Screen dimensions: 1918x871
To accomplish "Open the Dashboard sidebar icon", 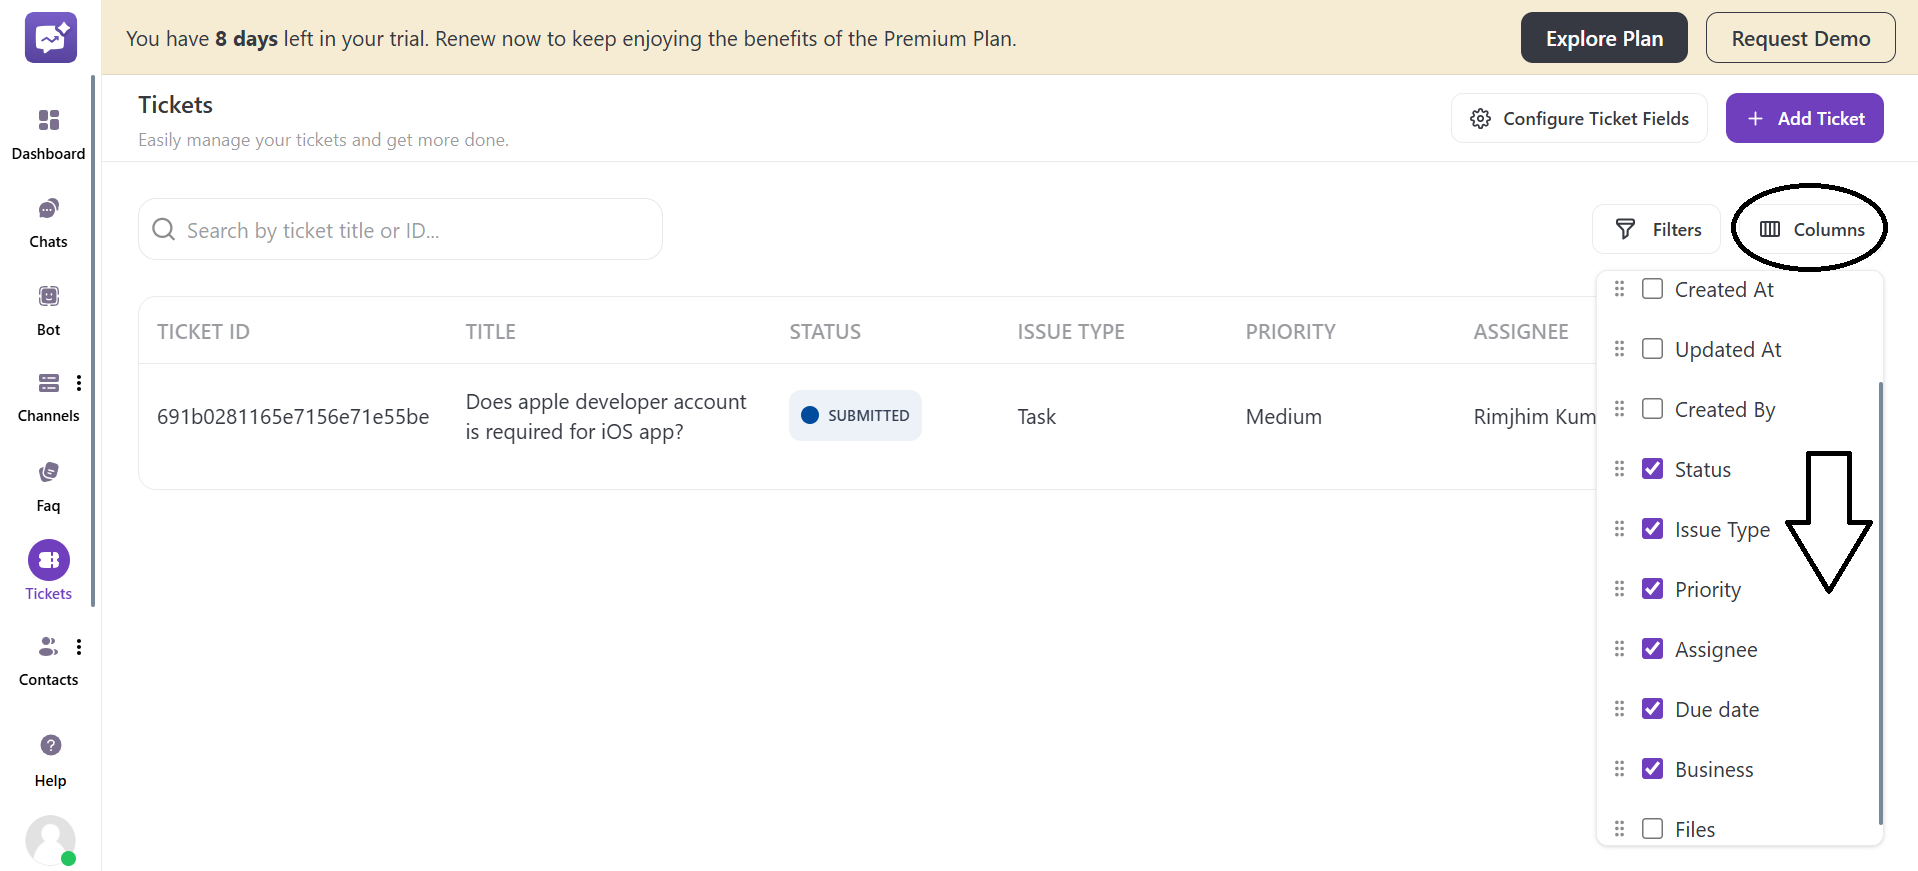I will [x=48, y=121].
